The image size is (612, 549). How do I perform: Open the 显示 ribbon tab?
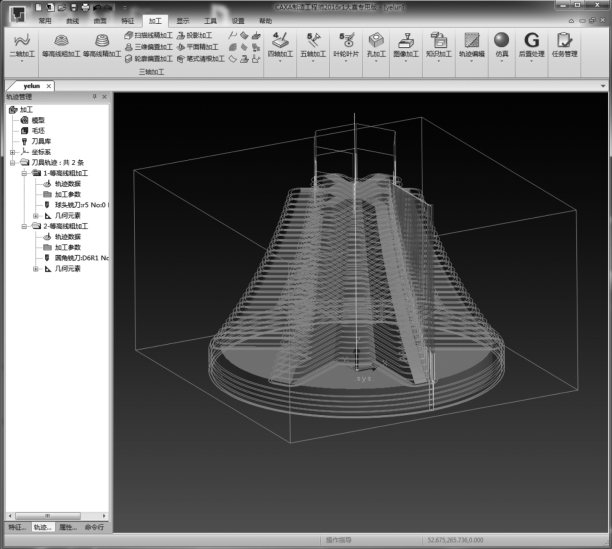[182, 20]
